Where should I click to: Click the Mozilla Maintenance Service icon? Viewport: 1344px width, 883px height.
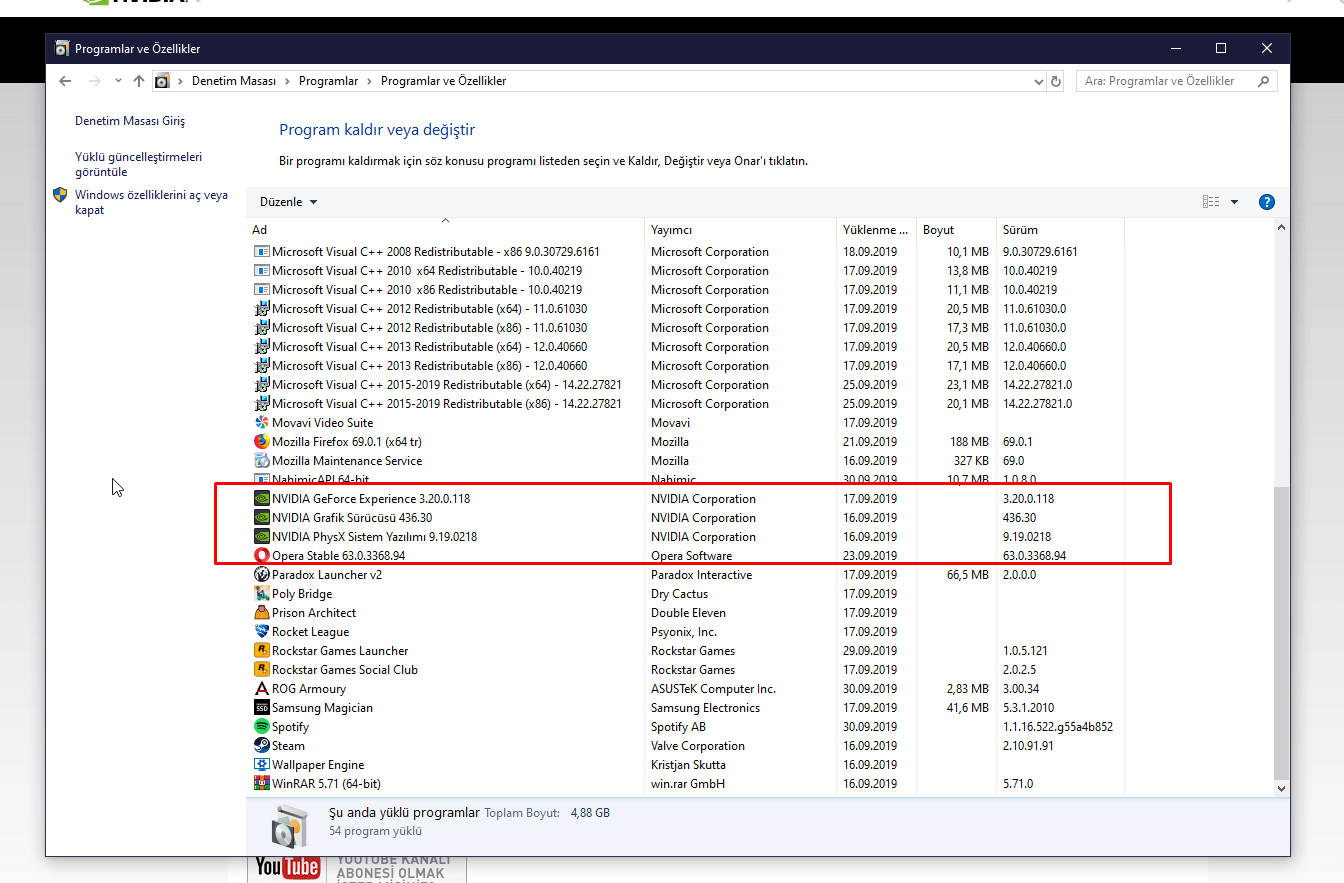point(262,461)
